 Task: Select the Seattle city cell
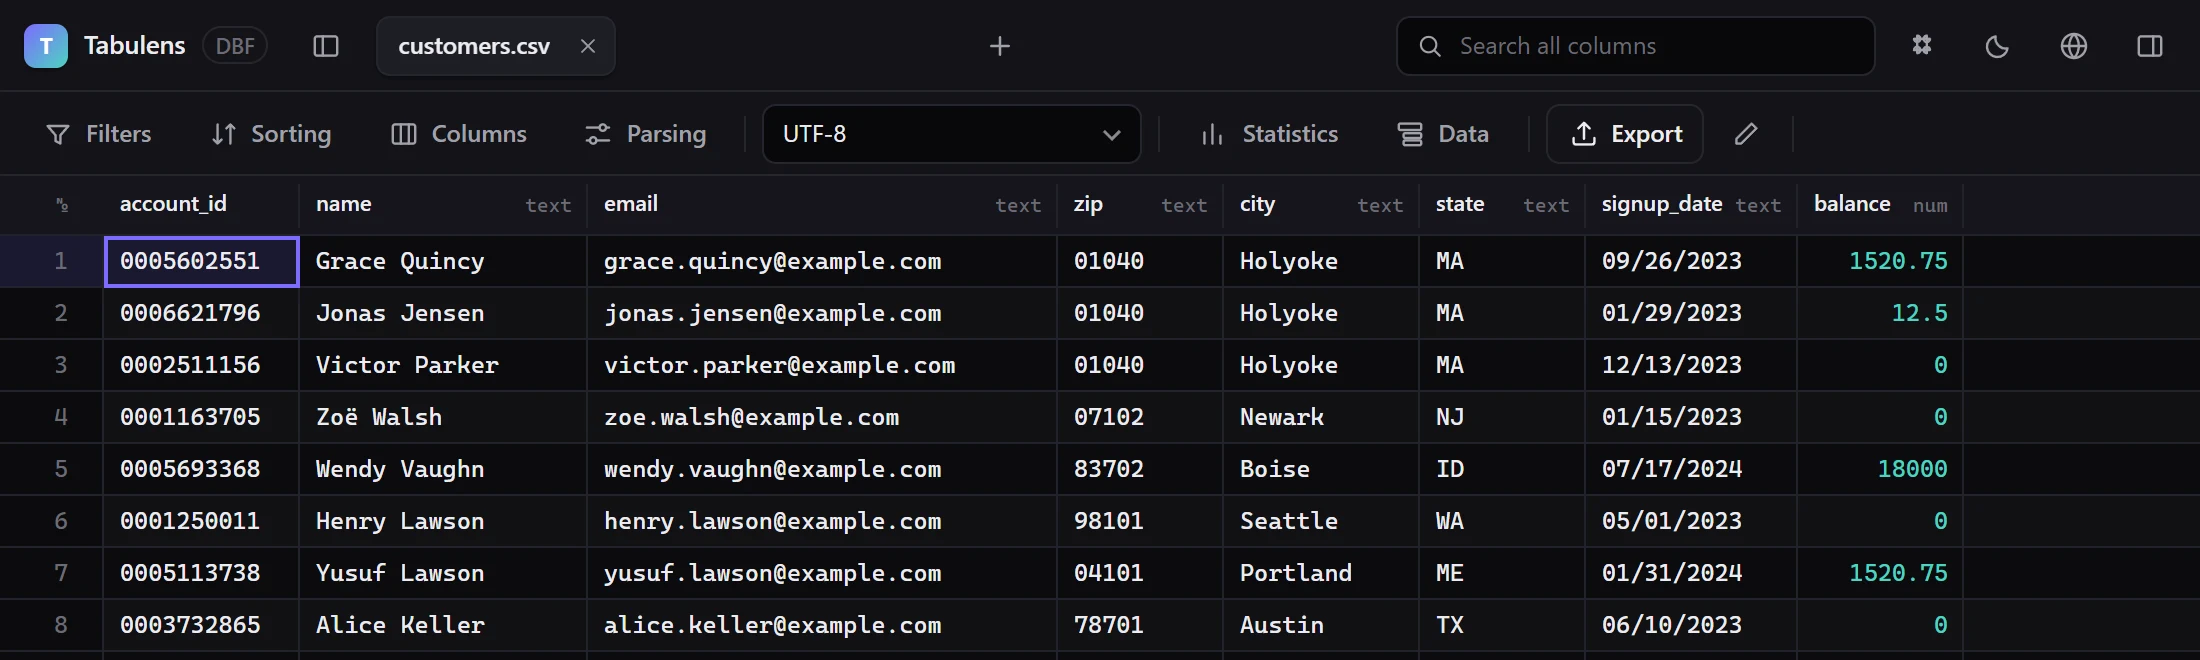coord(1321,522)
